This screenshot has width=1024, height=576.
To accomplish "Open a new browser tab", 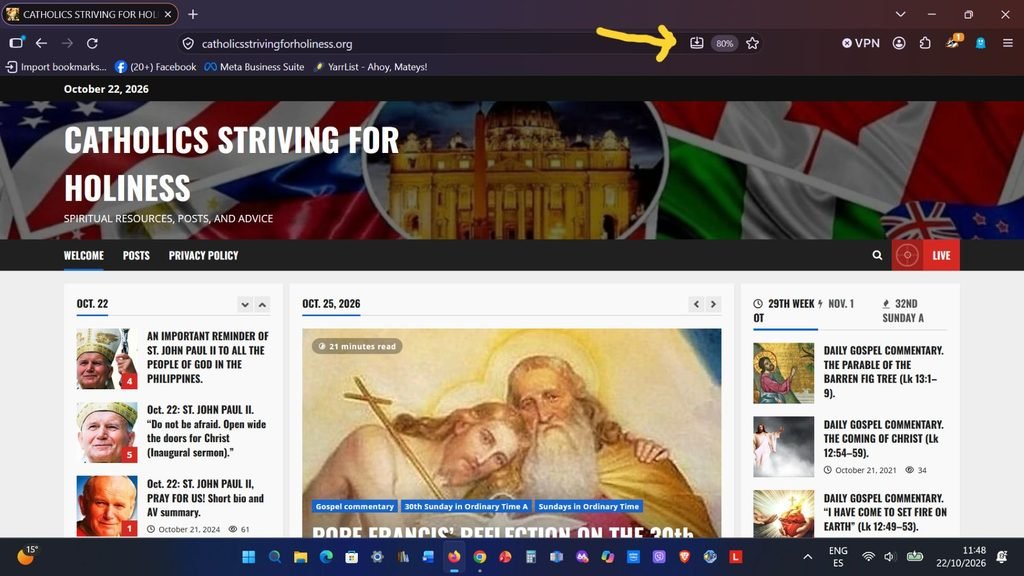I will coord(193,14).
